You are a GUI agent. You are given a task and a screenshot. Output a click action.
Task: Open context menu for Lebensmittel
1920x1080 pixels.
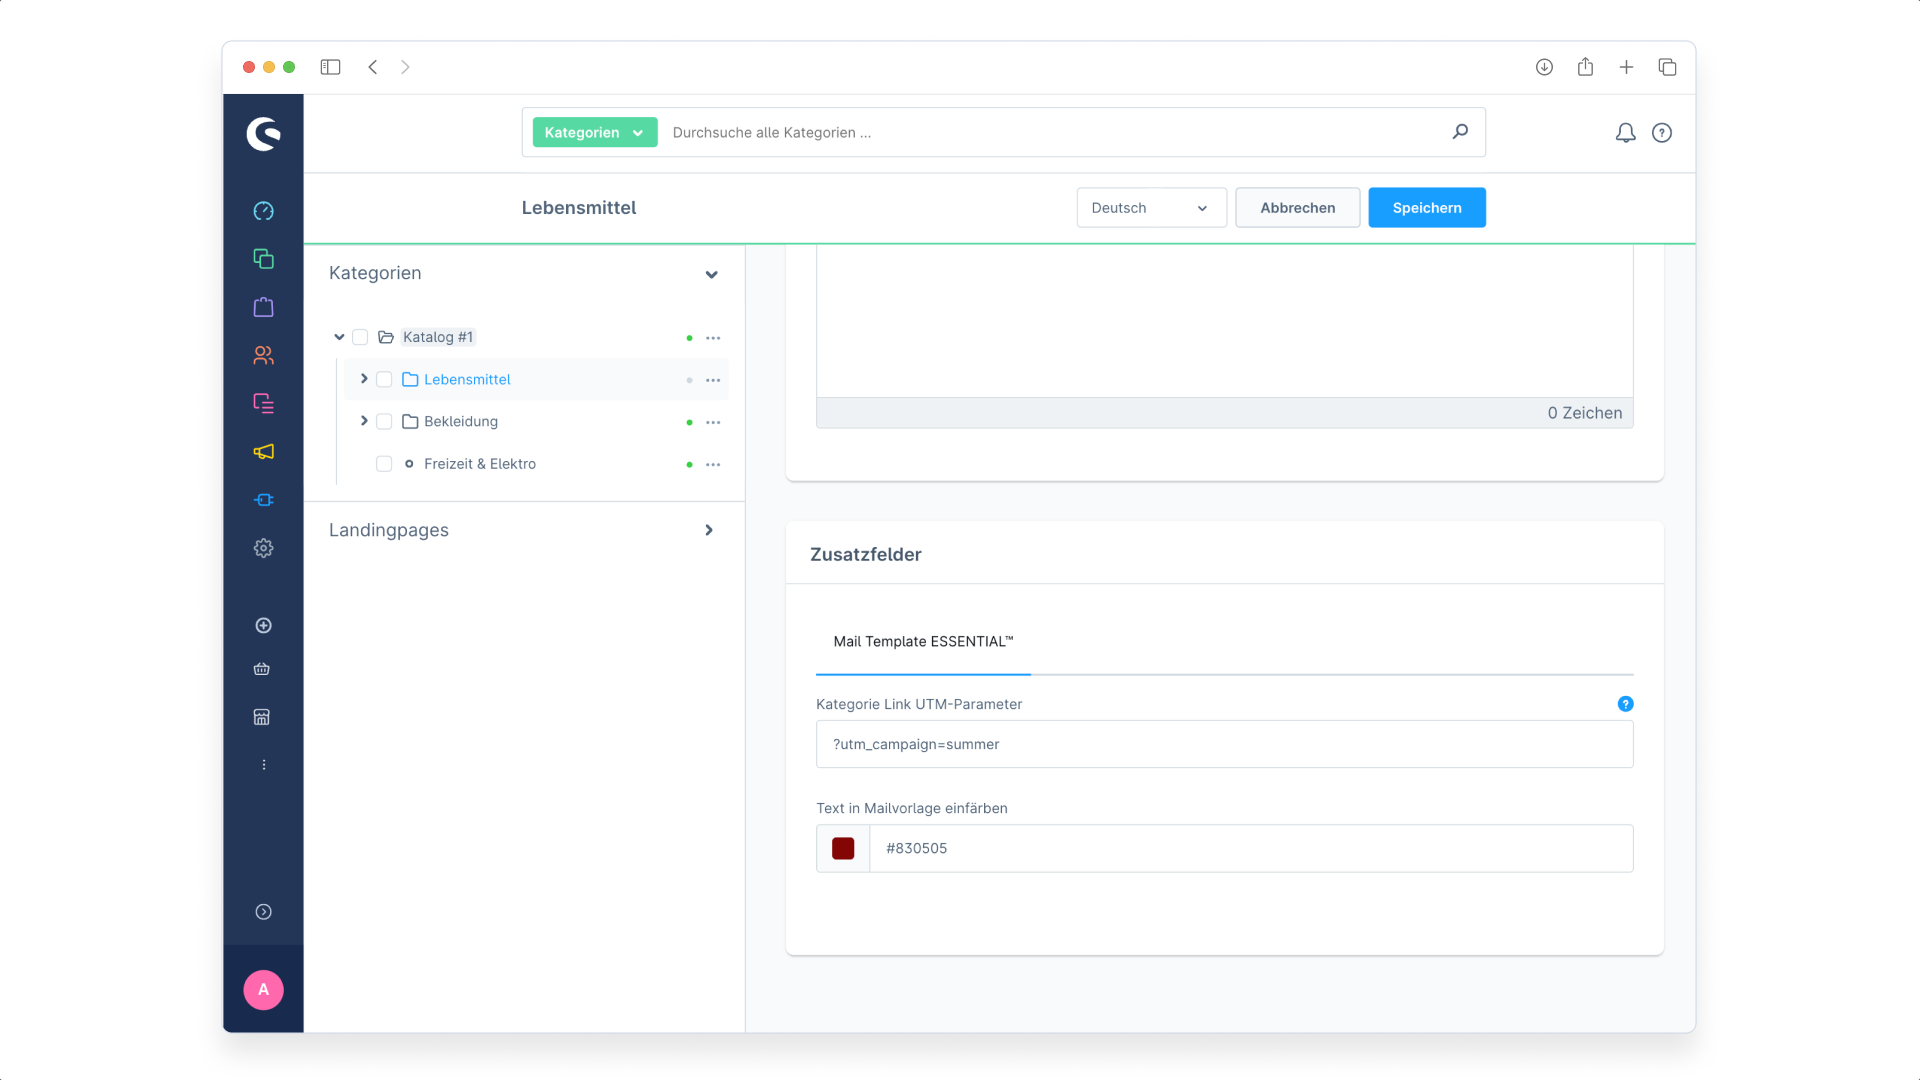tap(713, 380)
